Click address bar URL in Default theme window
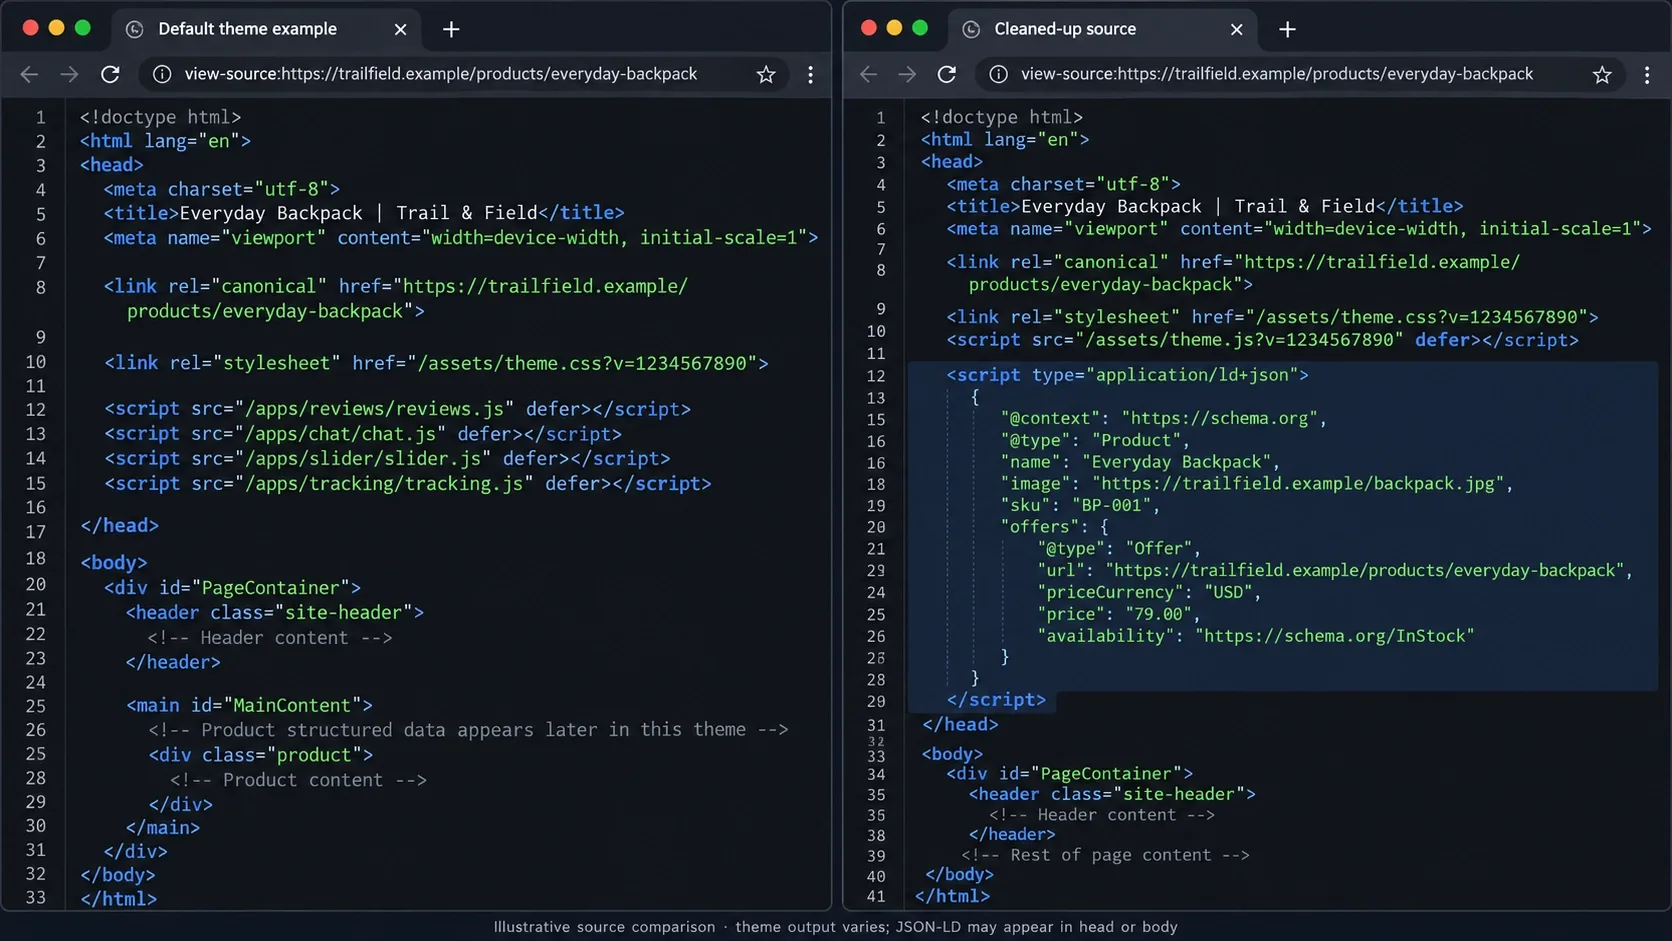Image resolution: width=1672 pixels, height=941 pixels. 441,74
